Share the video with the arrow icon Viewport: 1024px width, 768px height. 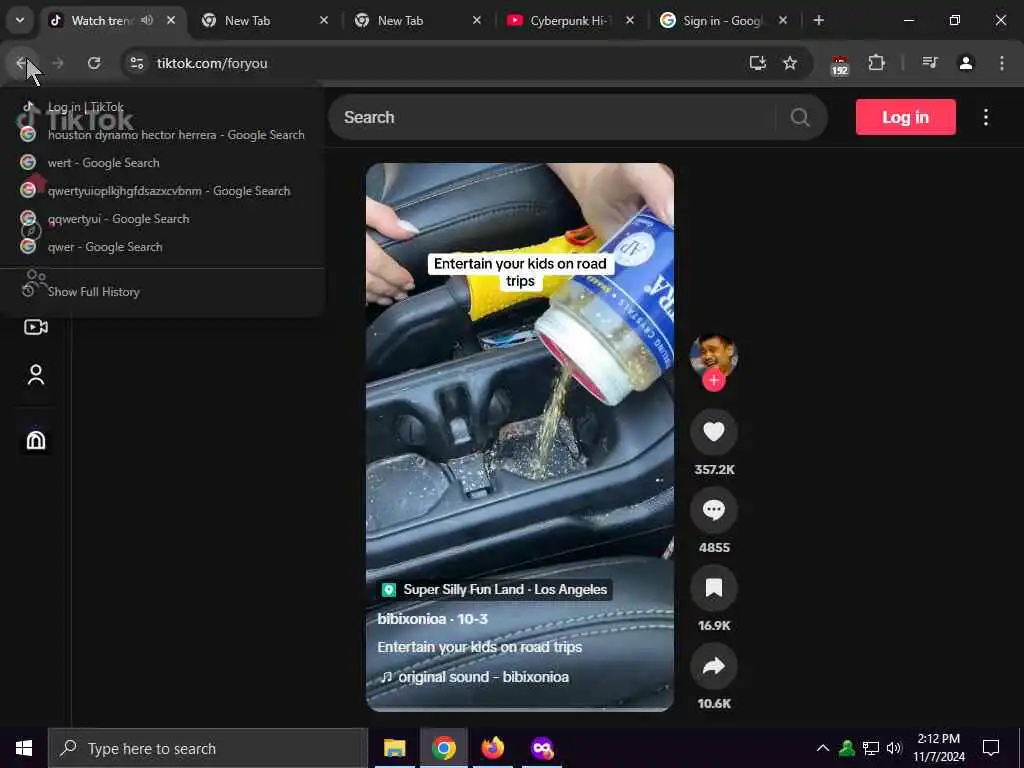click(714, 665)
